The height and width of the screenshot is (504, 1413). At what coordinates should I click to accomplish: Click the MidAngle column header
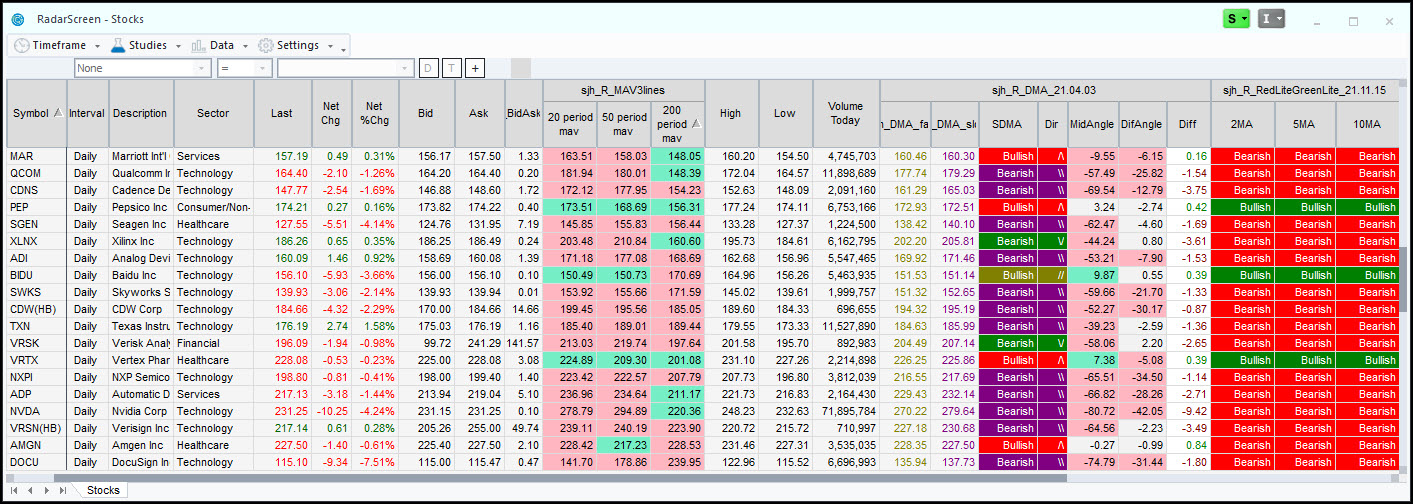pos(1091,124)
